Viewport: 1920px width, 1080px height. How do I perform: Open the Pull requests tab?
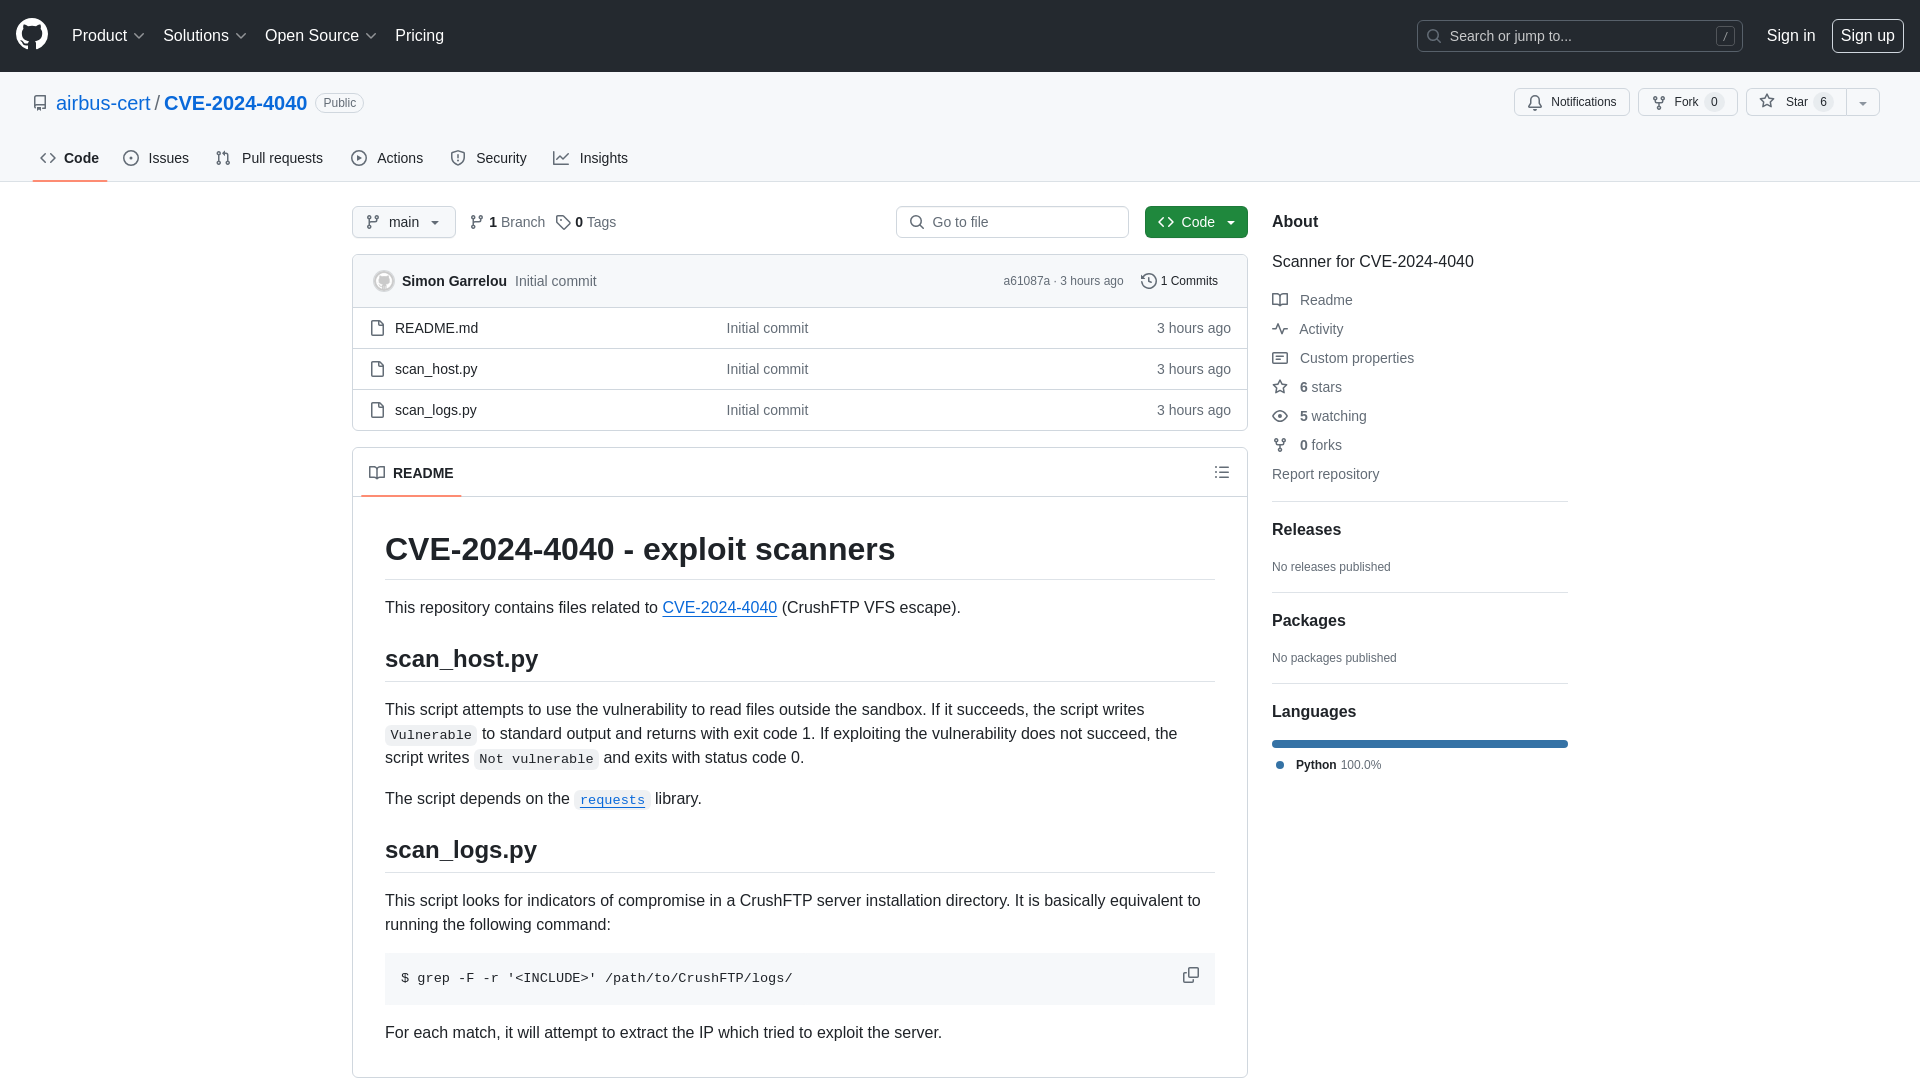[269, 158]
